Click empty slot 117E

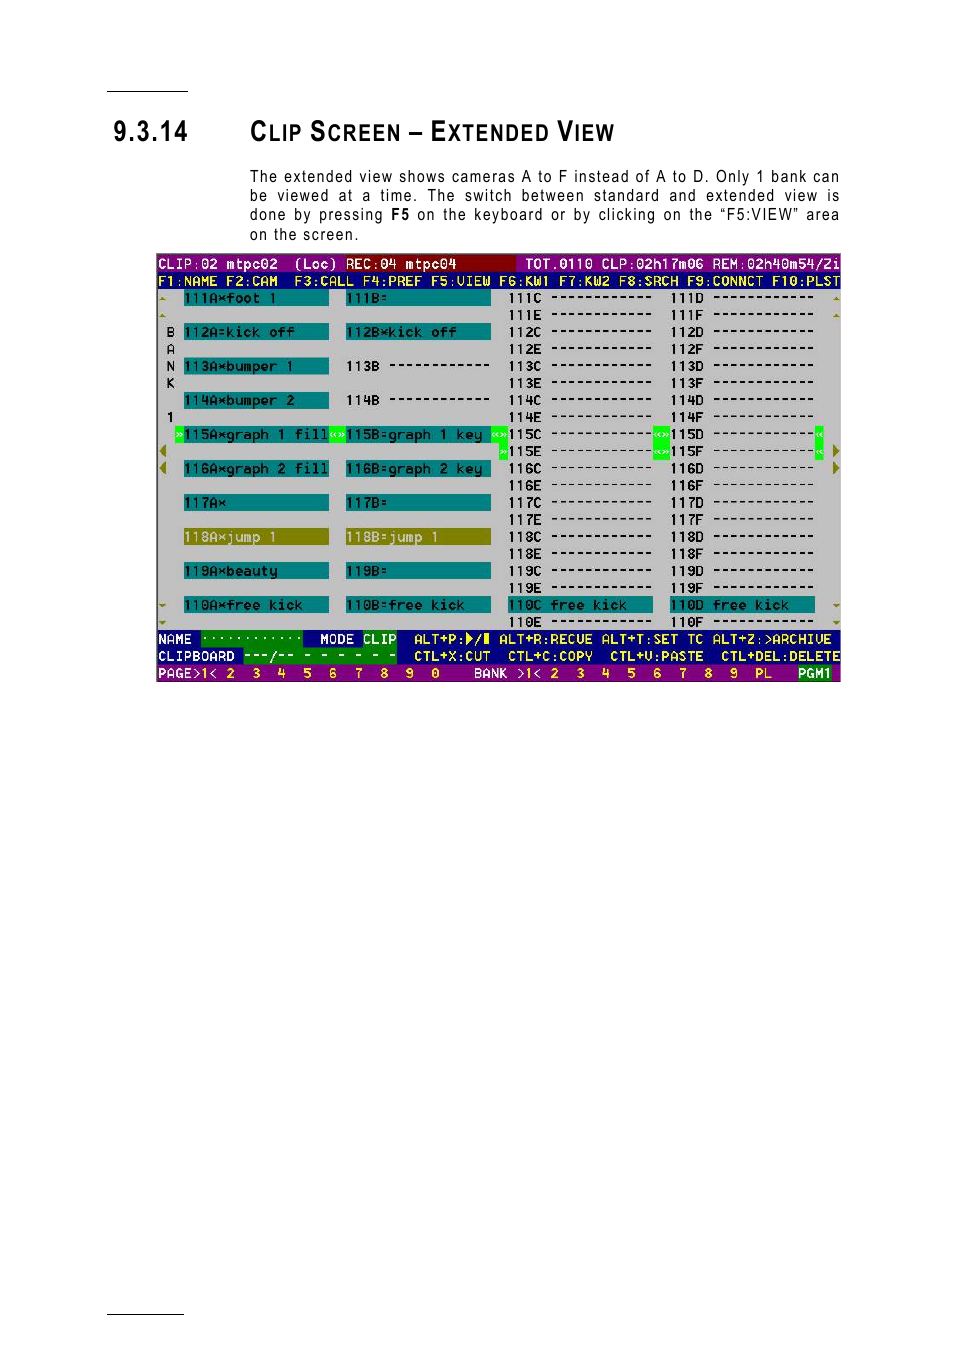click(580, 520)
